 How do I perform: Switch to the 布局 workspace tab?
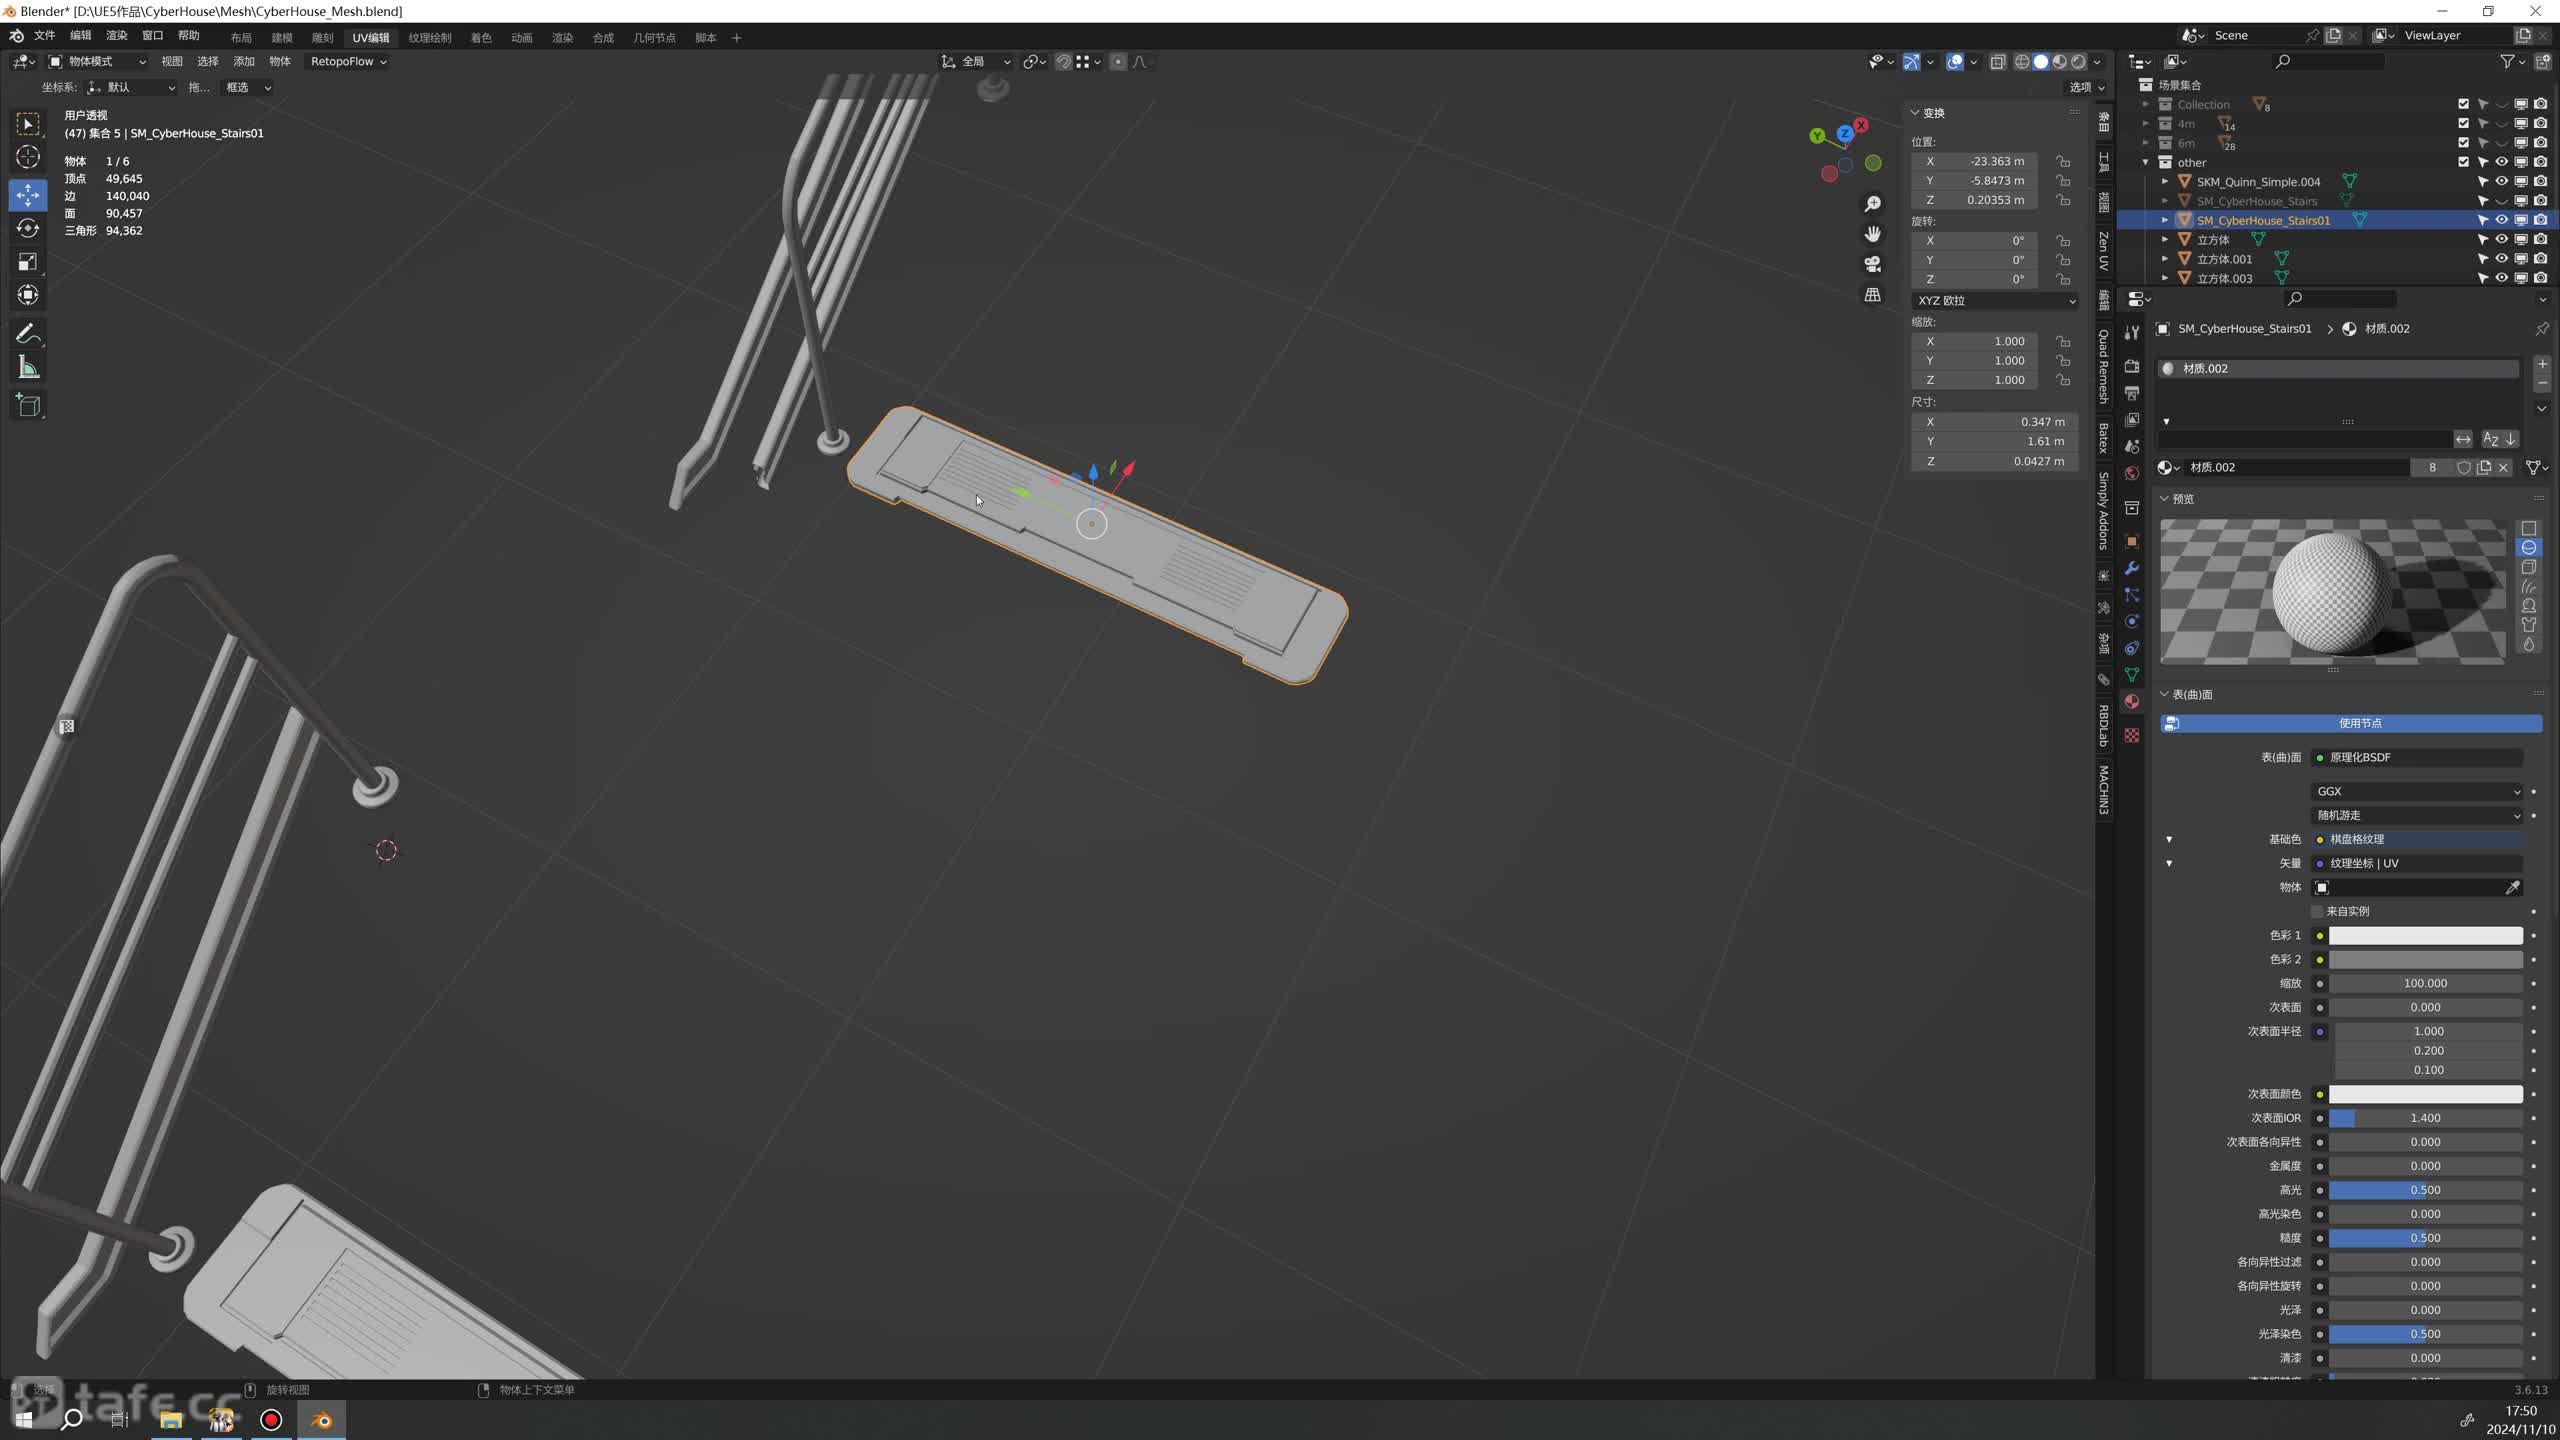click(x=241, y=38)
